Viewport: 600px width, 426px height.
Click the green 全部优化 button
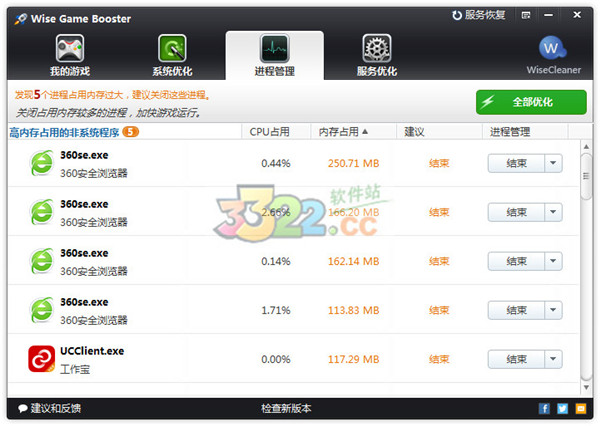point(530,102)
